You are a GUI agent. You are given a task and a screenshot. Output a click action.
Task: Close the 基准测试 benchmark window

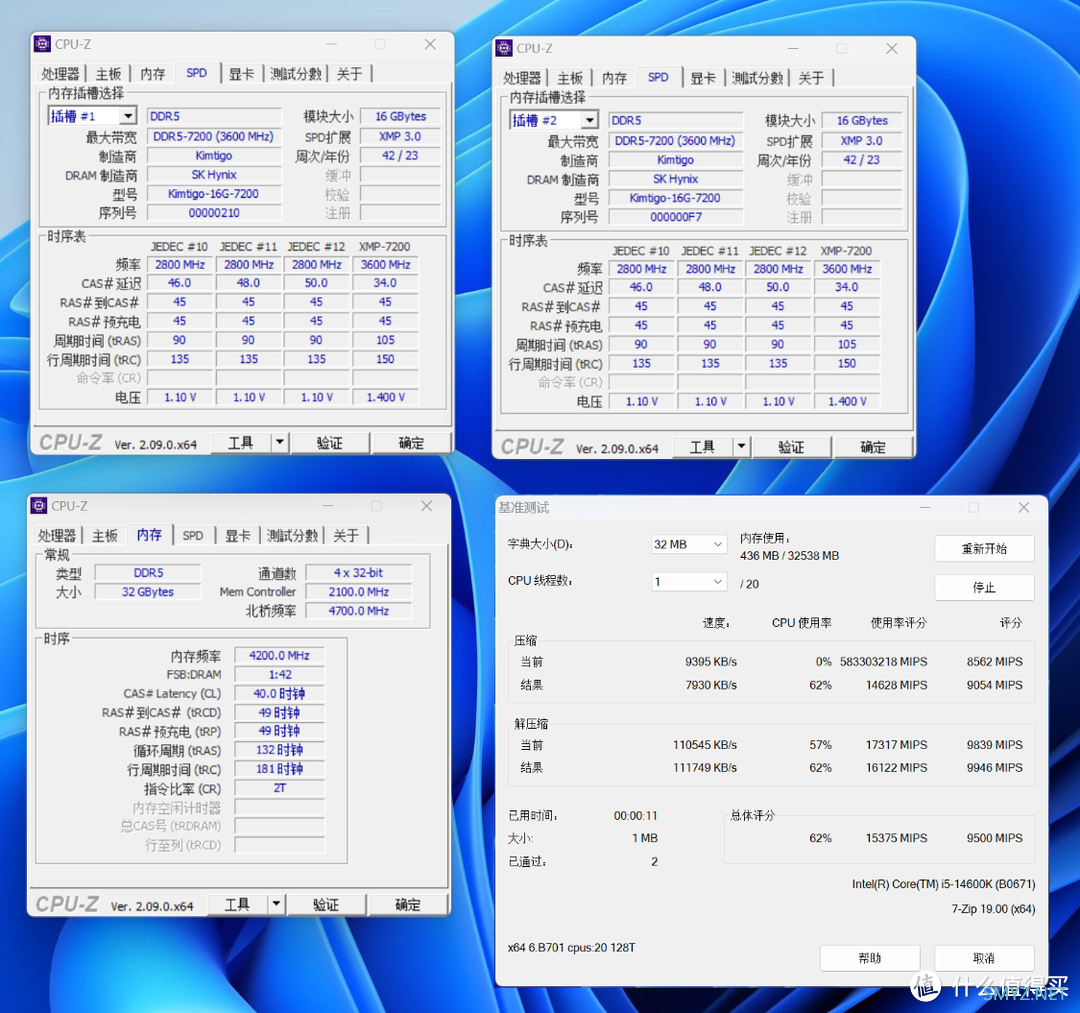click(1024, 507)
